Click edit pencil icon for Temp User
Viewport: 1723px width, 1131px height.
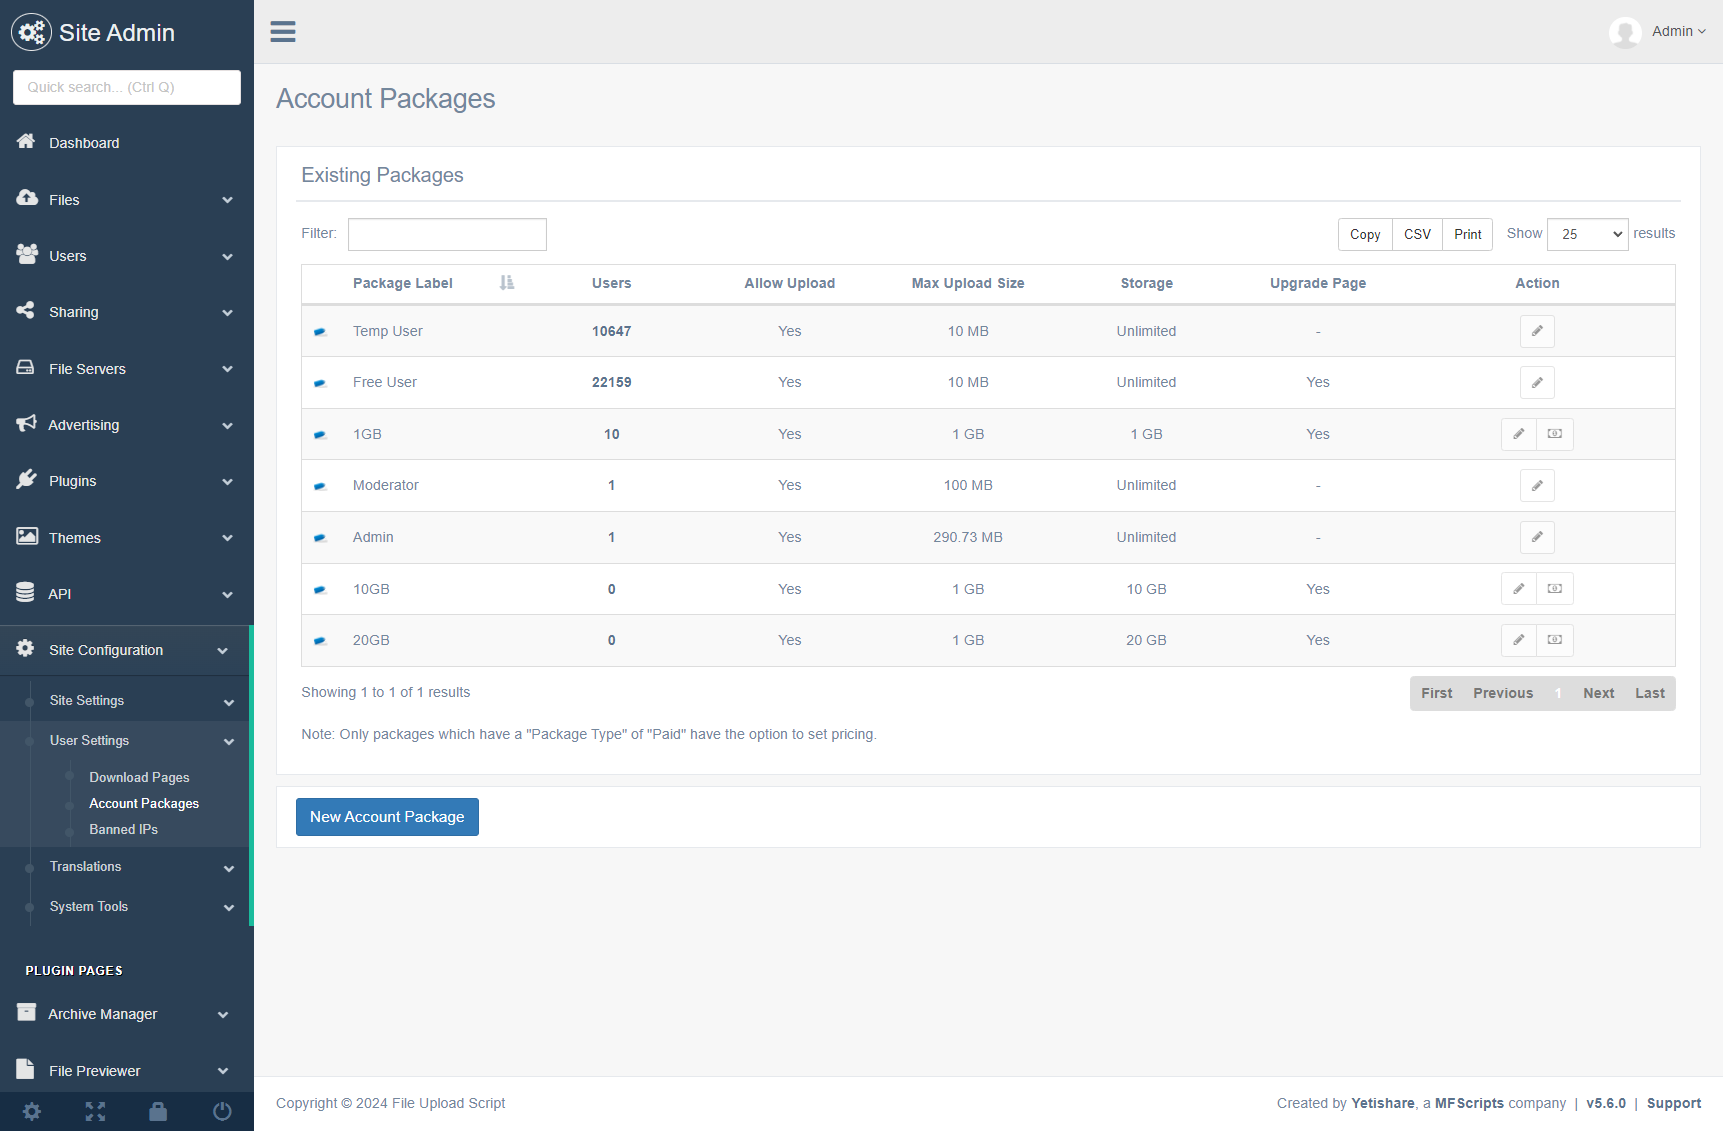tap(1537, 331)
